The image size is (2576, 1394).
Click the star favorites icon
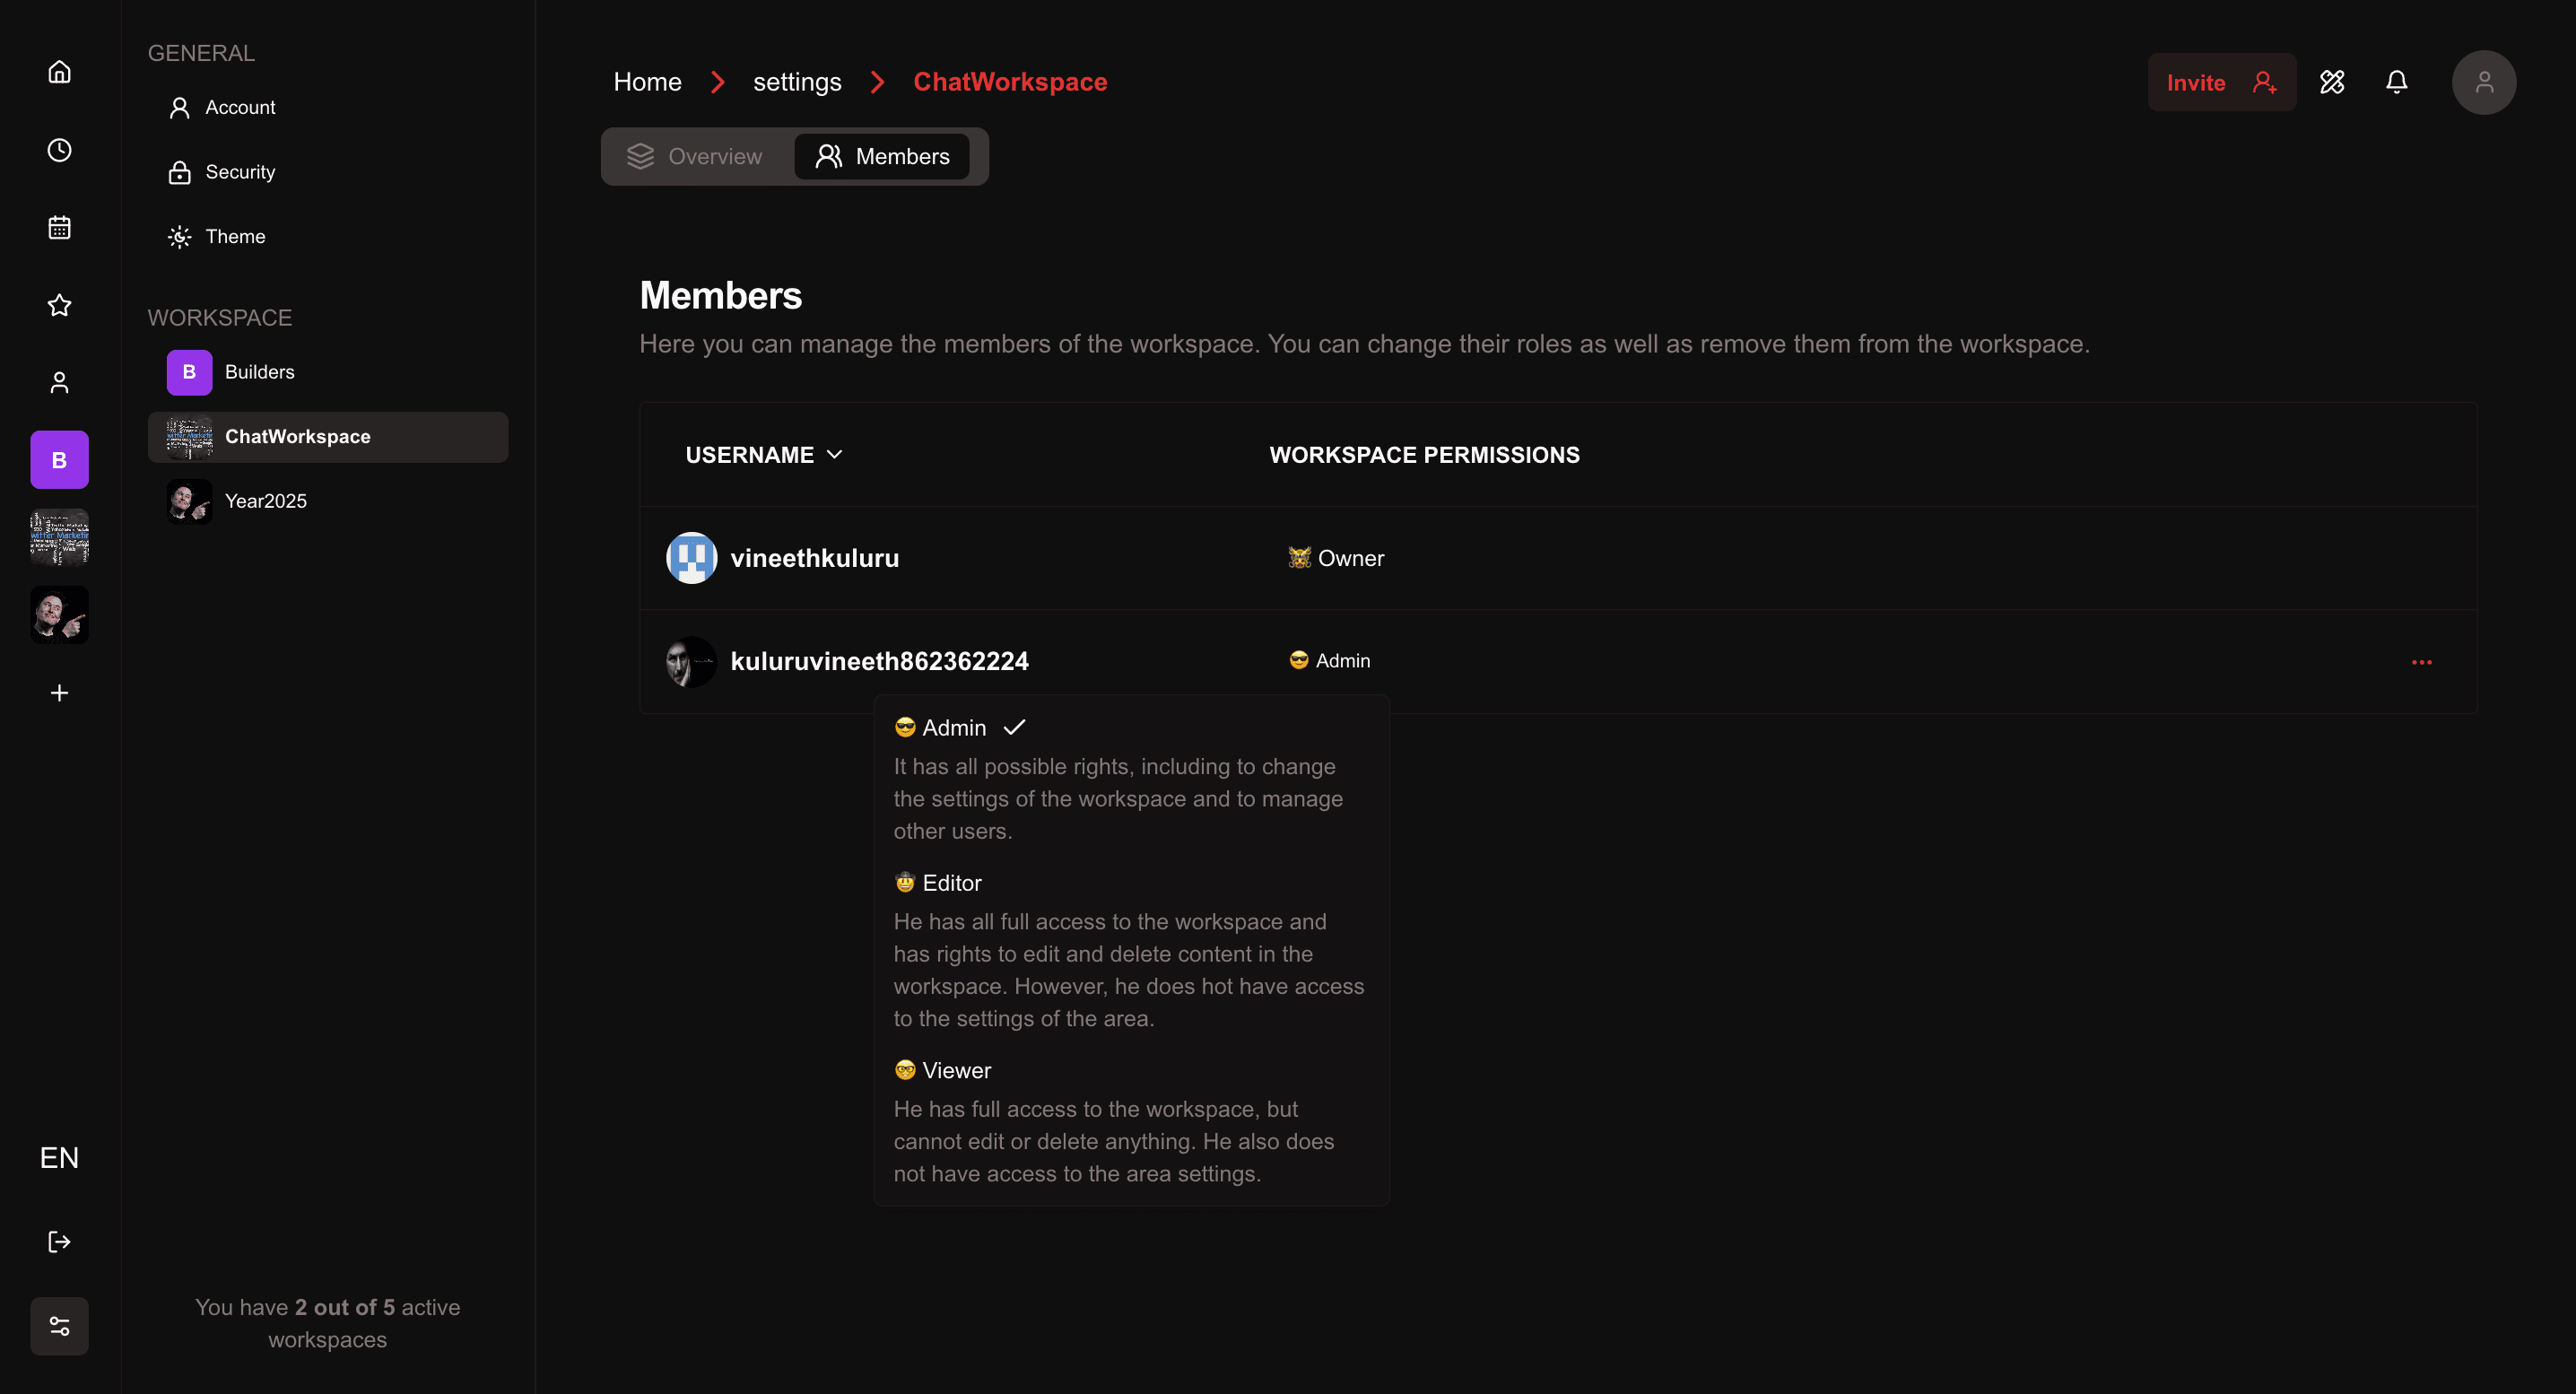(59, 305)
